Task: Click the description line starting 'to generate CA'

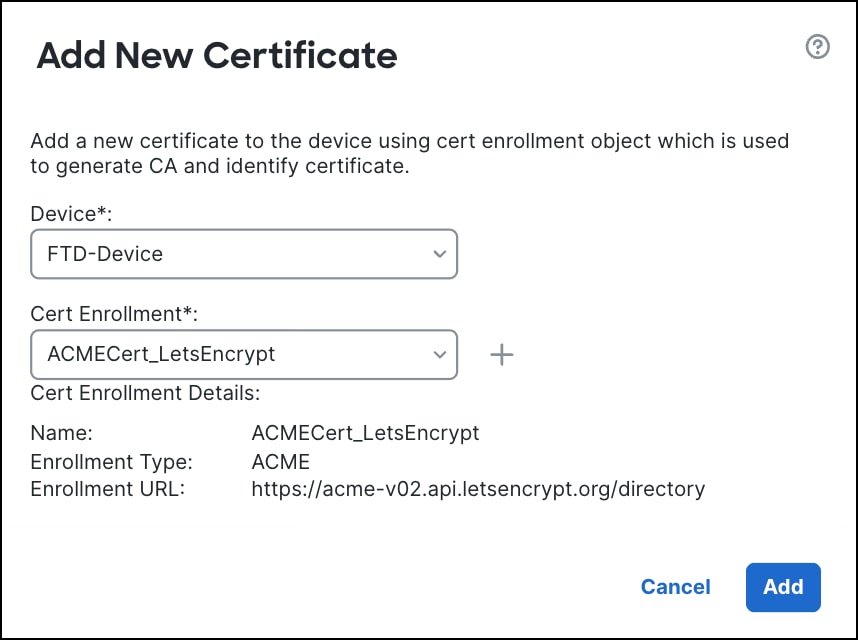Action: (x=220, y=166)
